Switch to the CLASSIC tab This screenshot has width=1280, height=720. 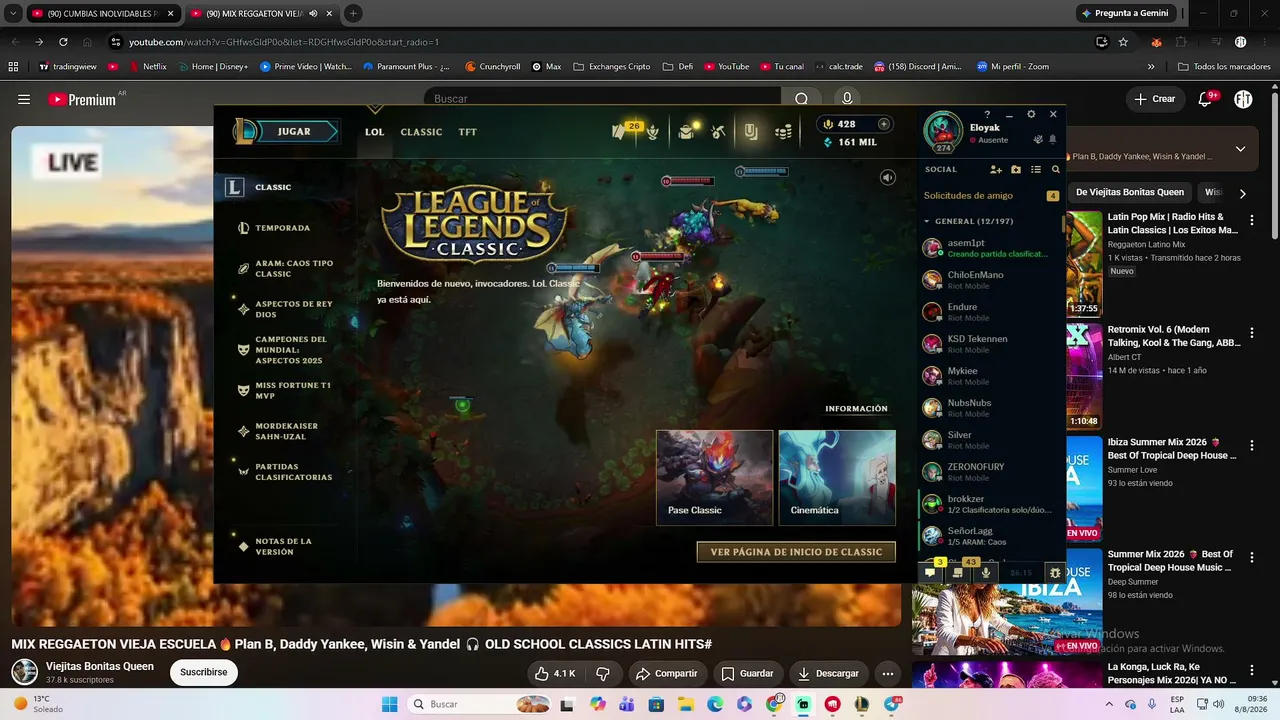click(421, 132)
